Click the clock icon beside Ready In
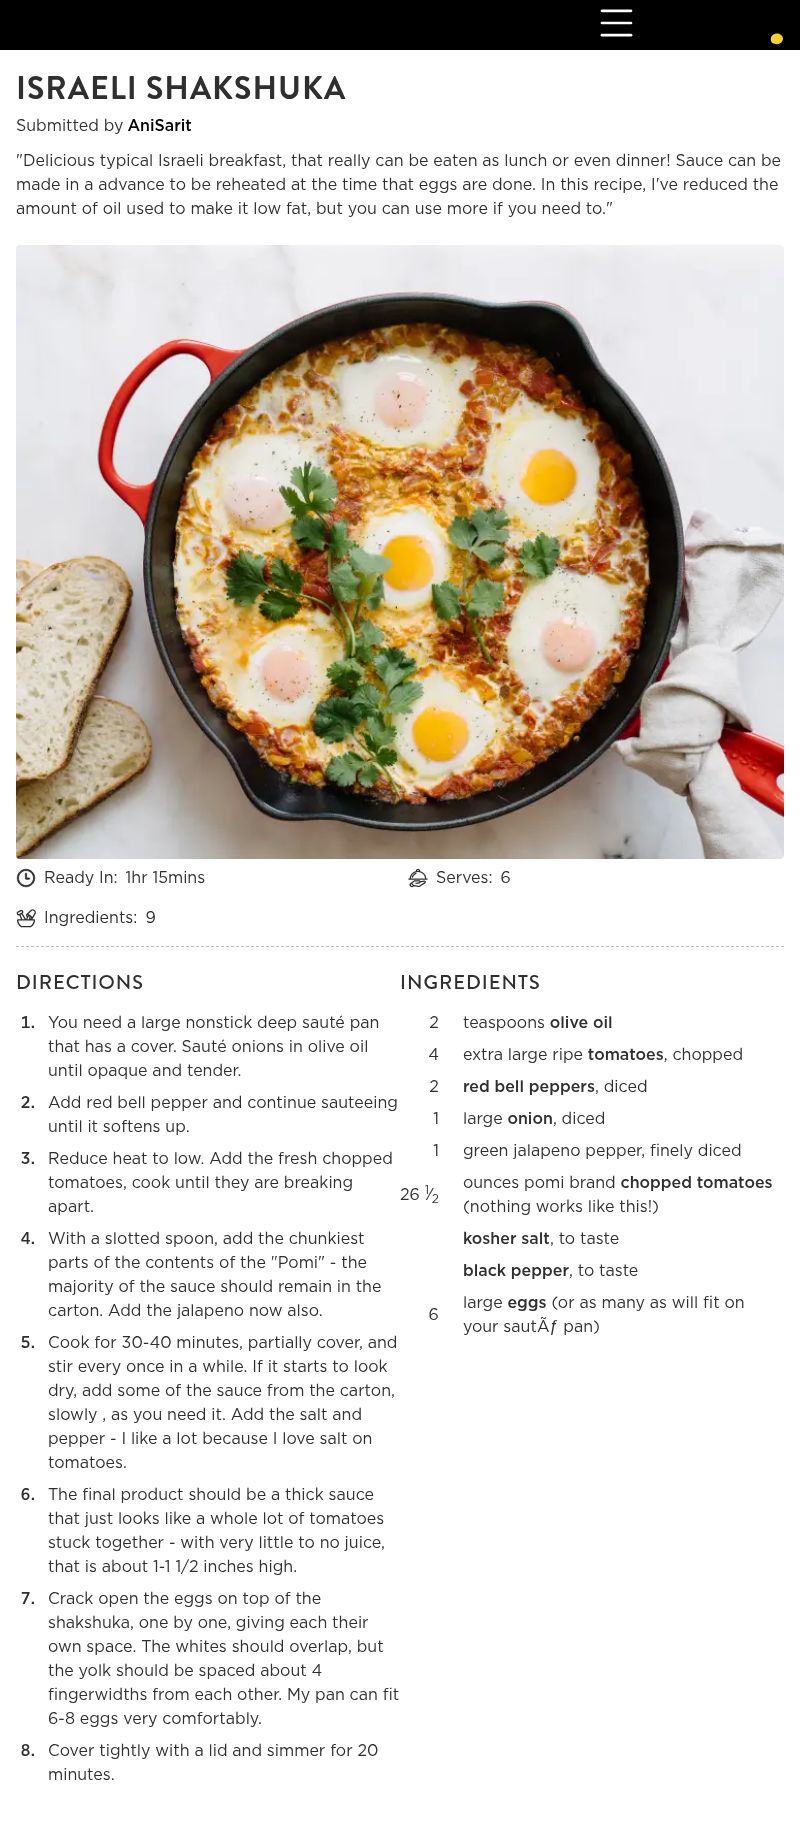The image size is (800, 1821). [26, 878]
